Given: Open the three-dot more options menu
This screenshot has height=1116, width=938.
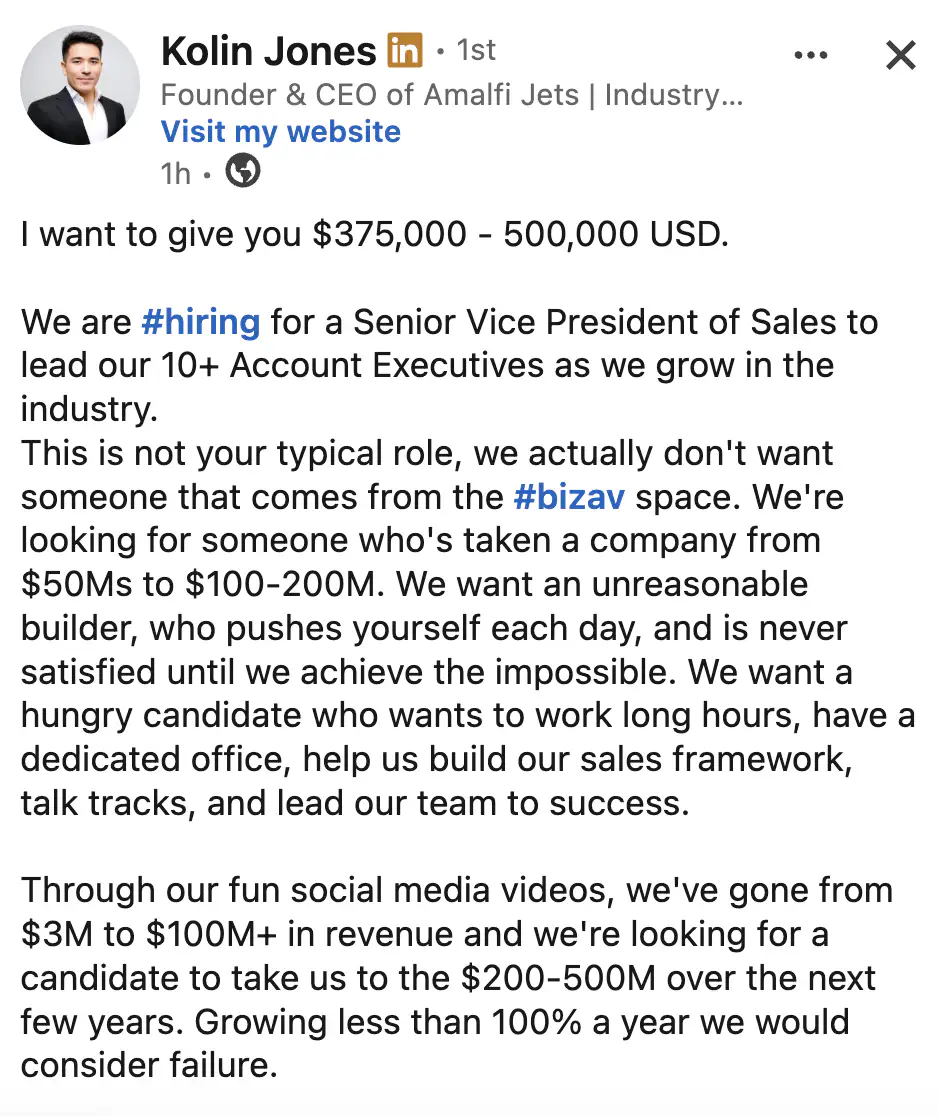Looking at the screenshot, I should click(x=810, y=56).
